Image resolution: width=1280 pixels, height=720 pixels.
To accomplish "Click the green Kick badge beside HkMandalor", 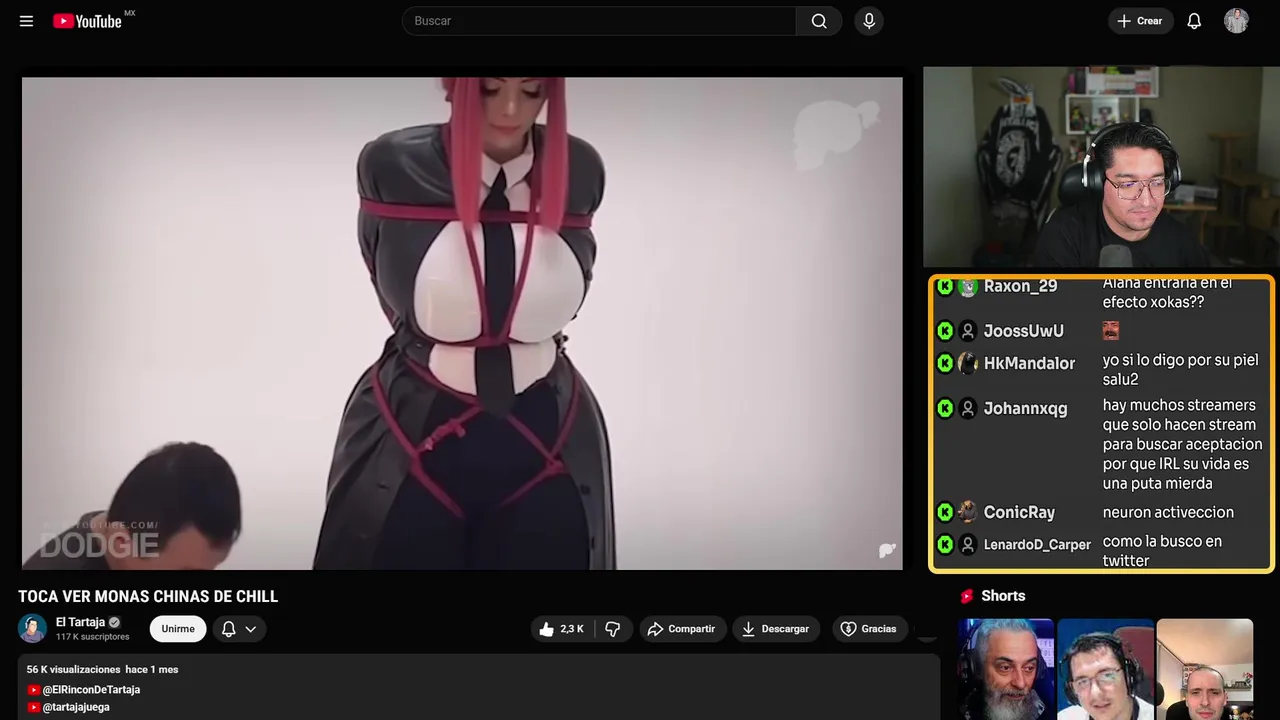I will click(x=945, y=363).
